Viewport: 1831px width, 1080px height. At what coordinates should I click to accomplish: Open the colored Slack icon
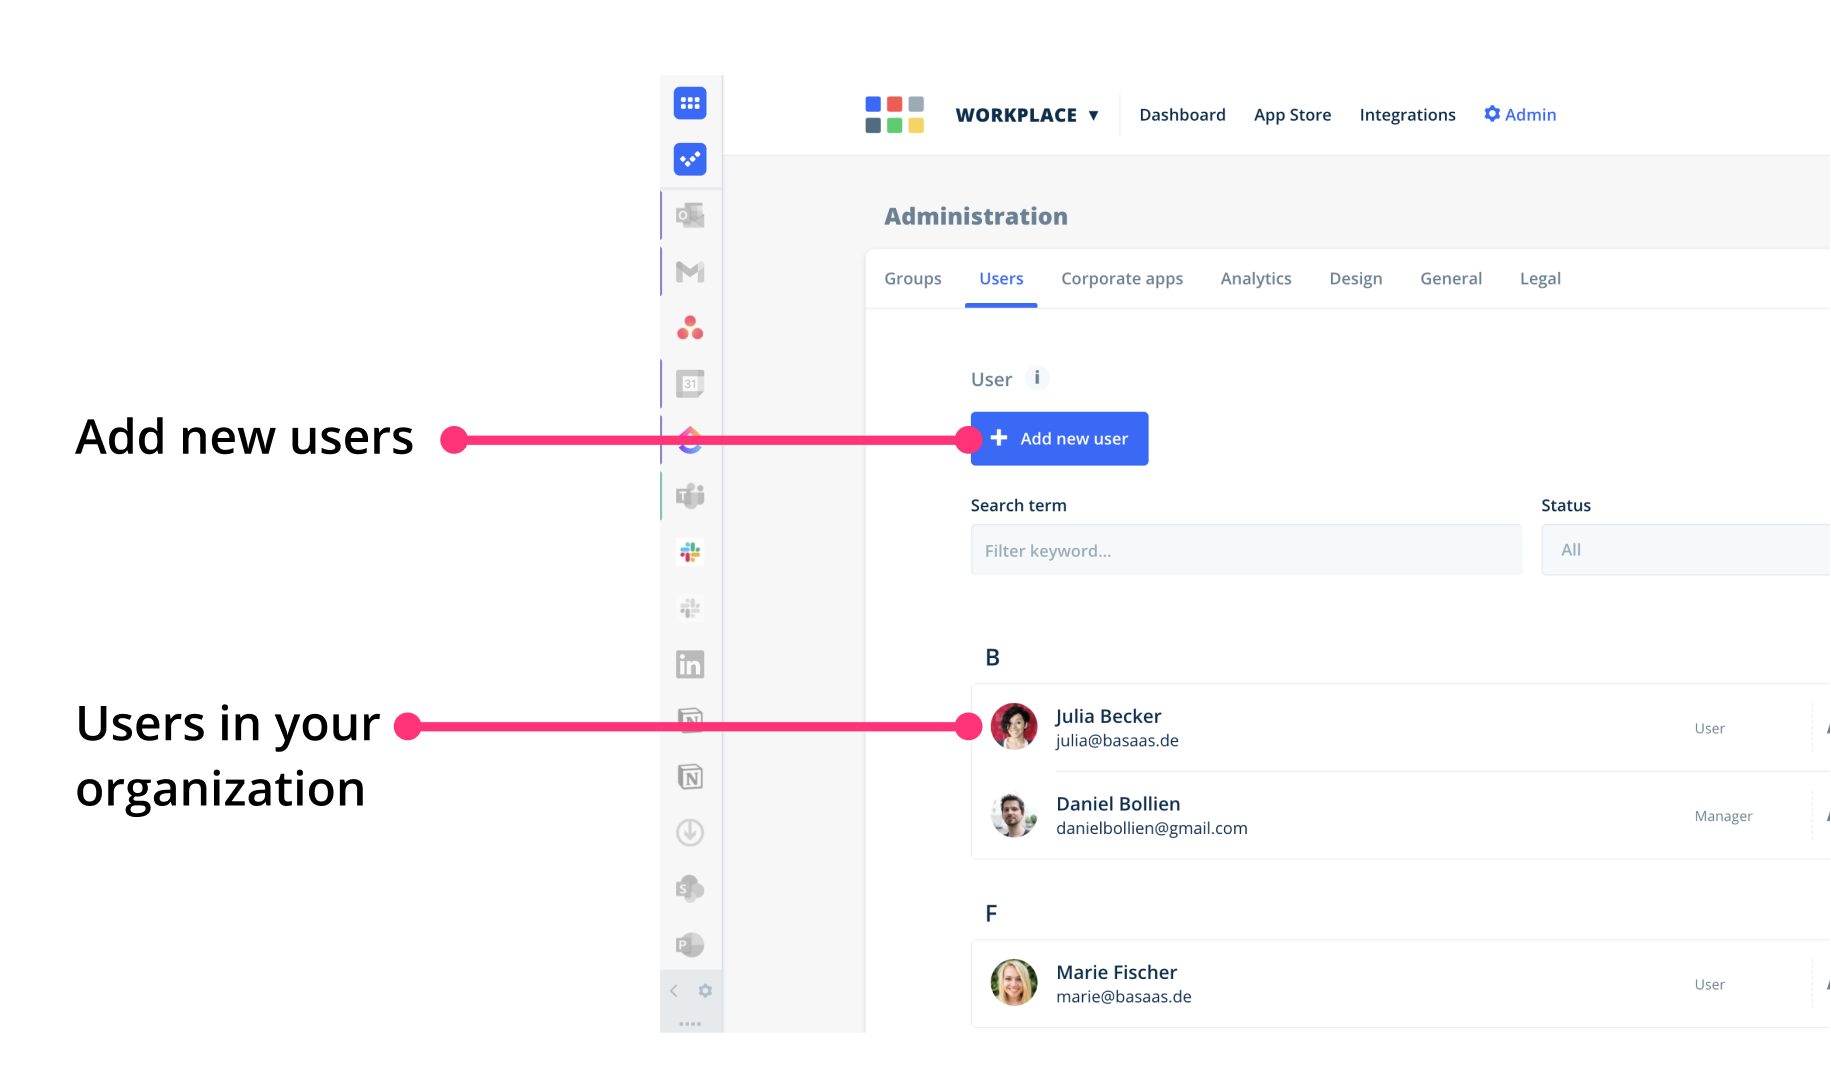(x=690, y=552)
